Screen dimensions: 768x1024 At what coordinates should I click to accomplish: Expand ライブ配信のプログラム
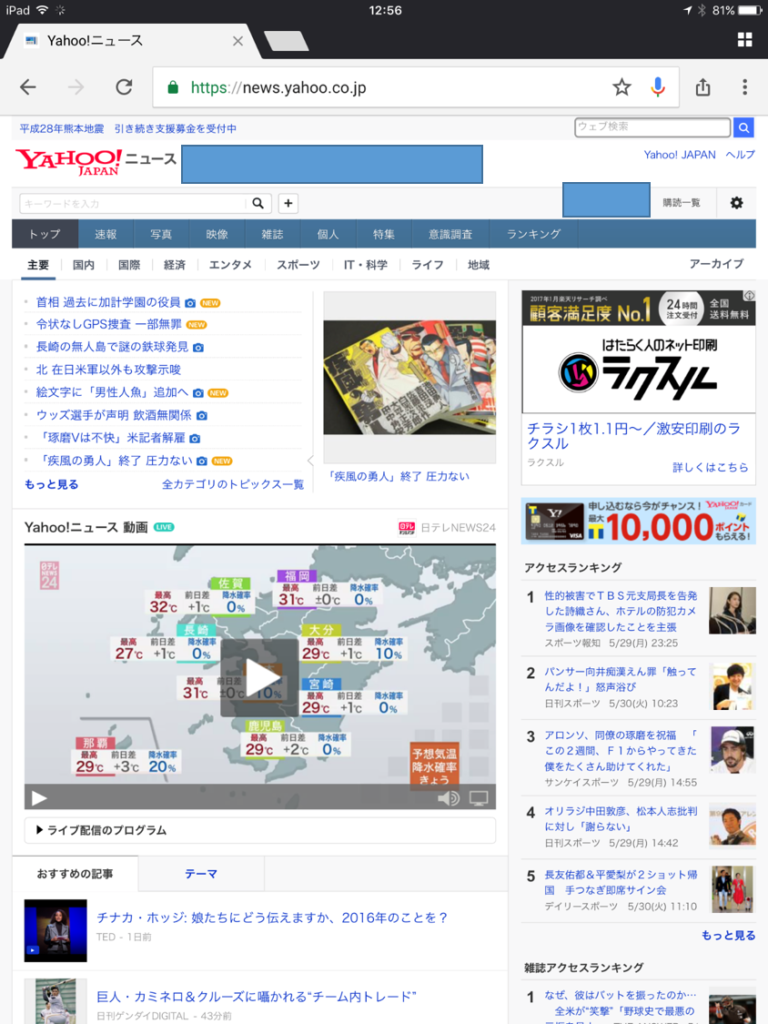click(x=260, y=830)
